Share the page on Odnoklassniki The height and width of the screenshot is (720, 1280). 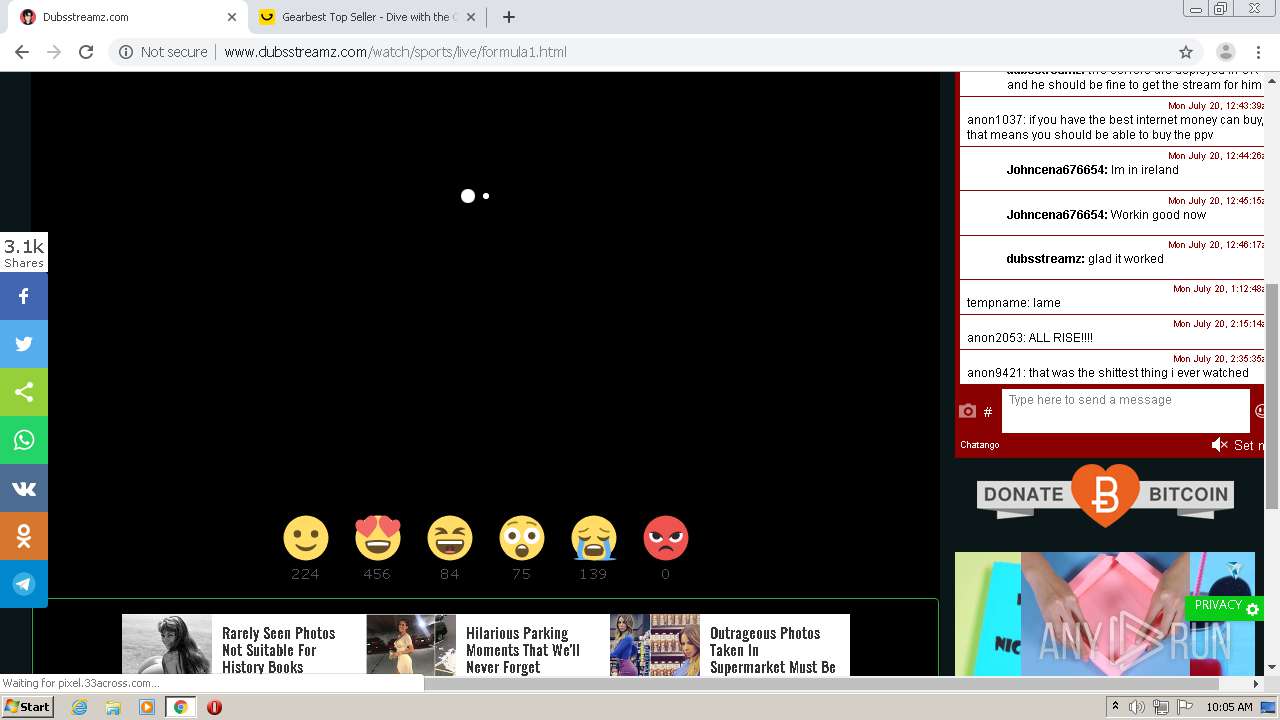click(x=24, y=536)
